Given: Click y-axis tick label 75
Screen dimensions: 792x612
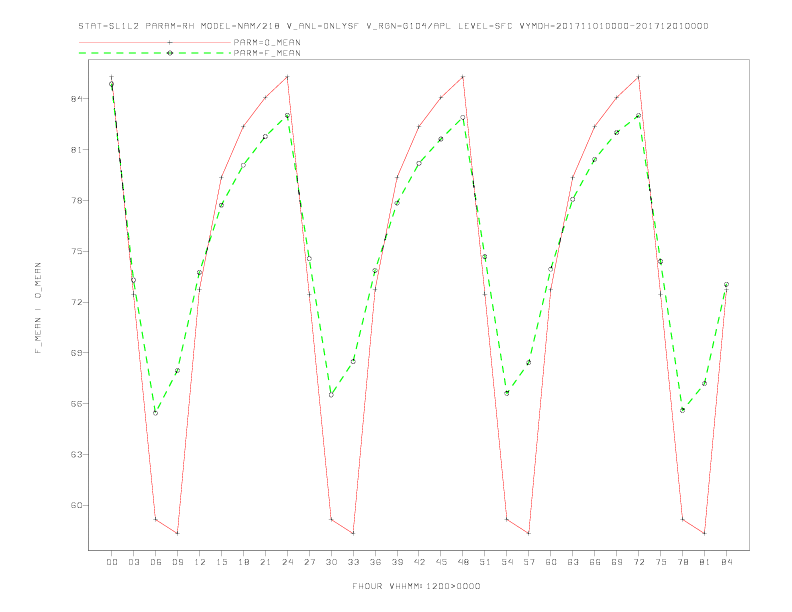Looking at the screenshot, I should point(76,251).
